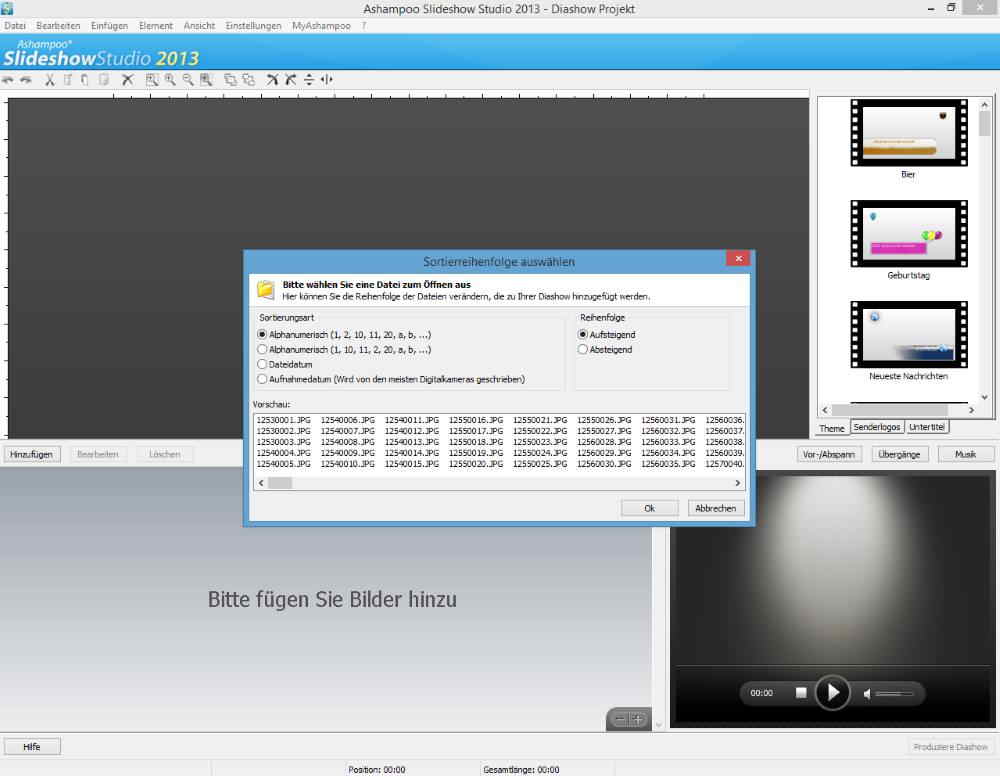The width and height of the screenshot is (1000, 776).
Task: Click the scissors cut icon in toolbar
Action: pyautogui.click(x=49, y=80)
